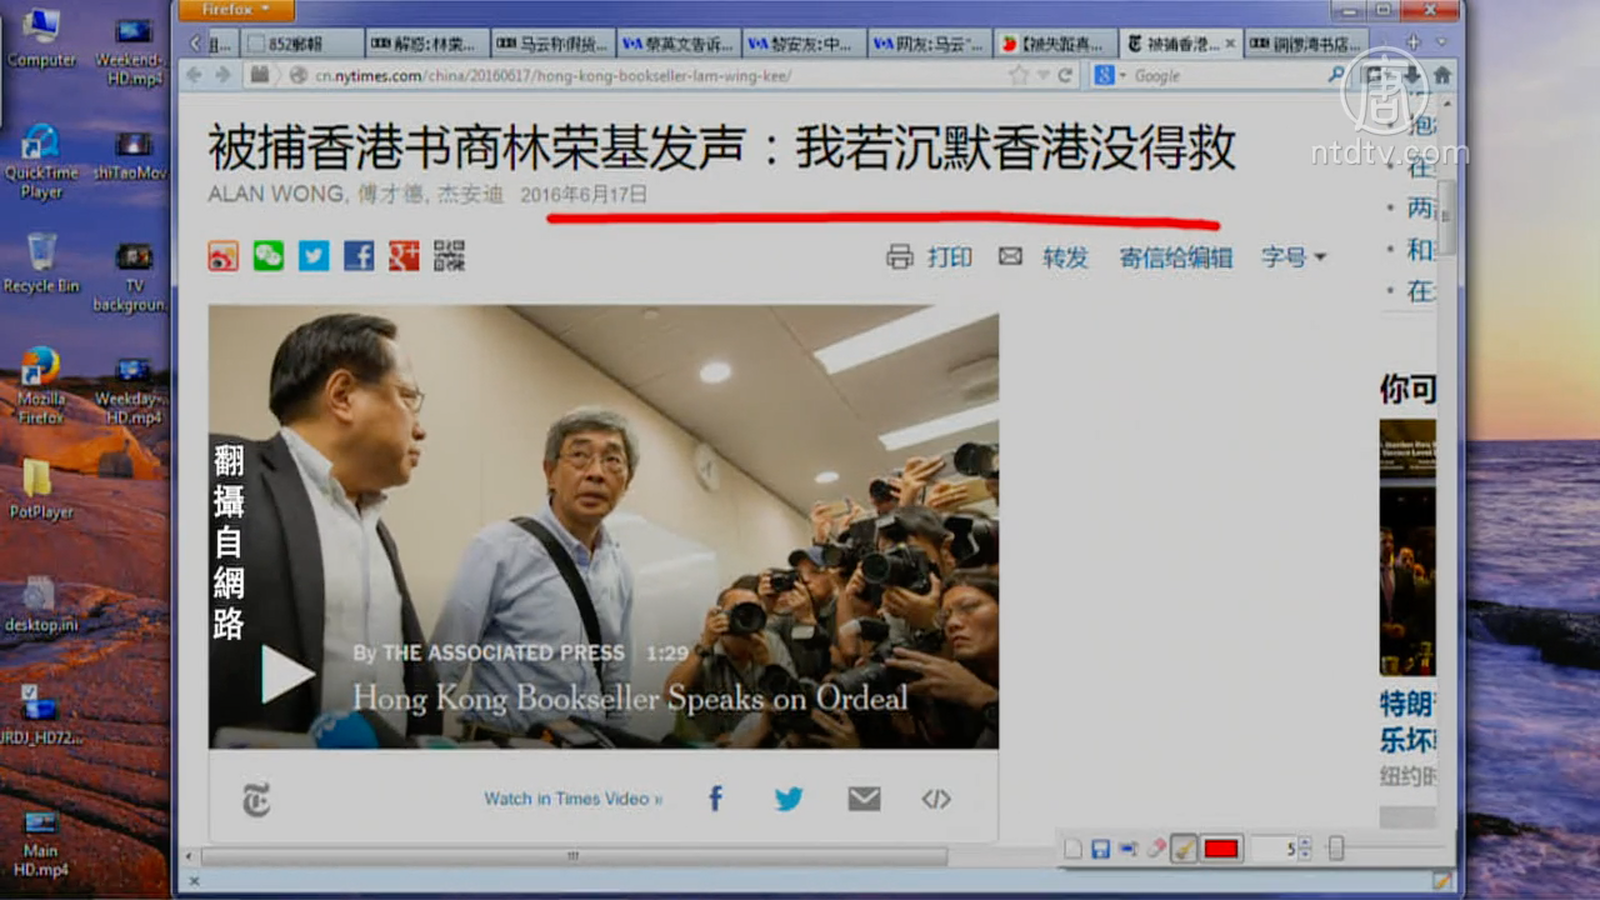Toggle the brush drawing tool
This screenshot has width=1600, height=900.
1184,849
